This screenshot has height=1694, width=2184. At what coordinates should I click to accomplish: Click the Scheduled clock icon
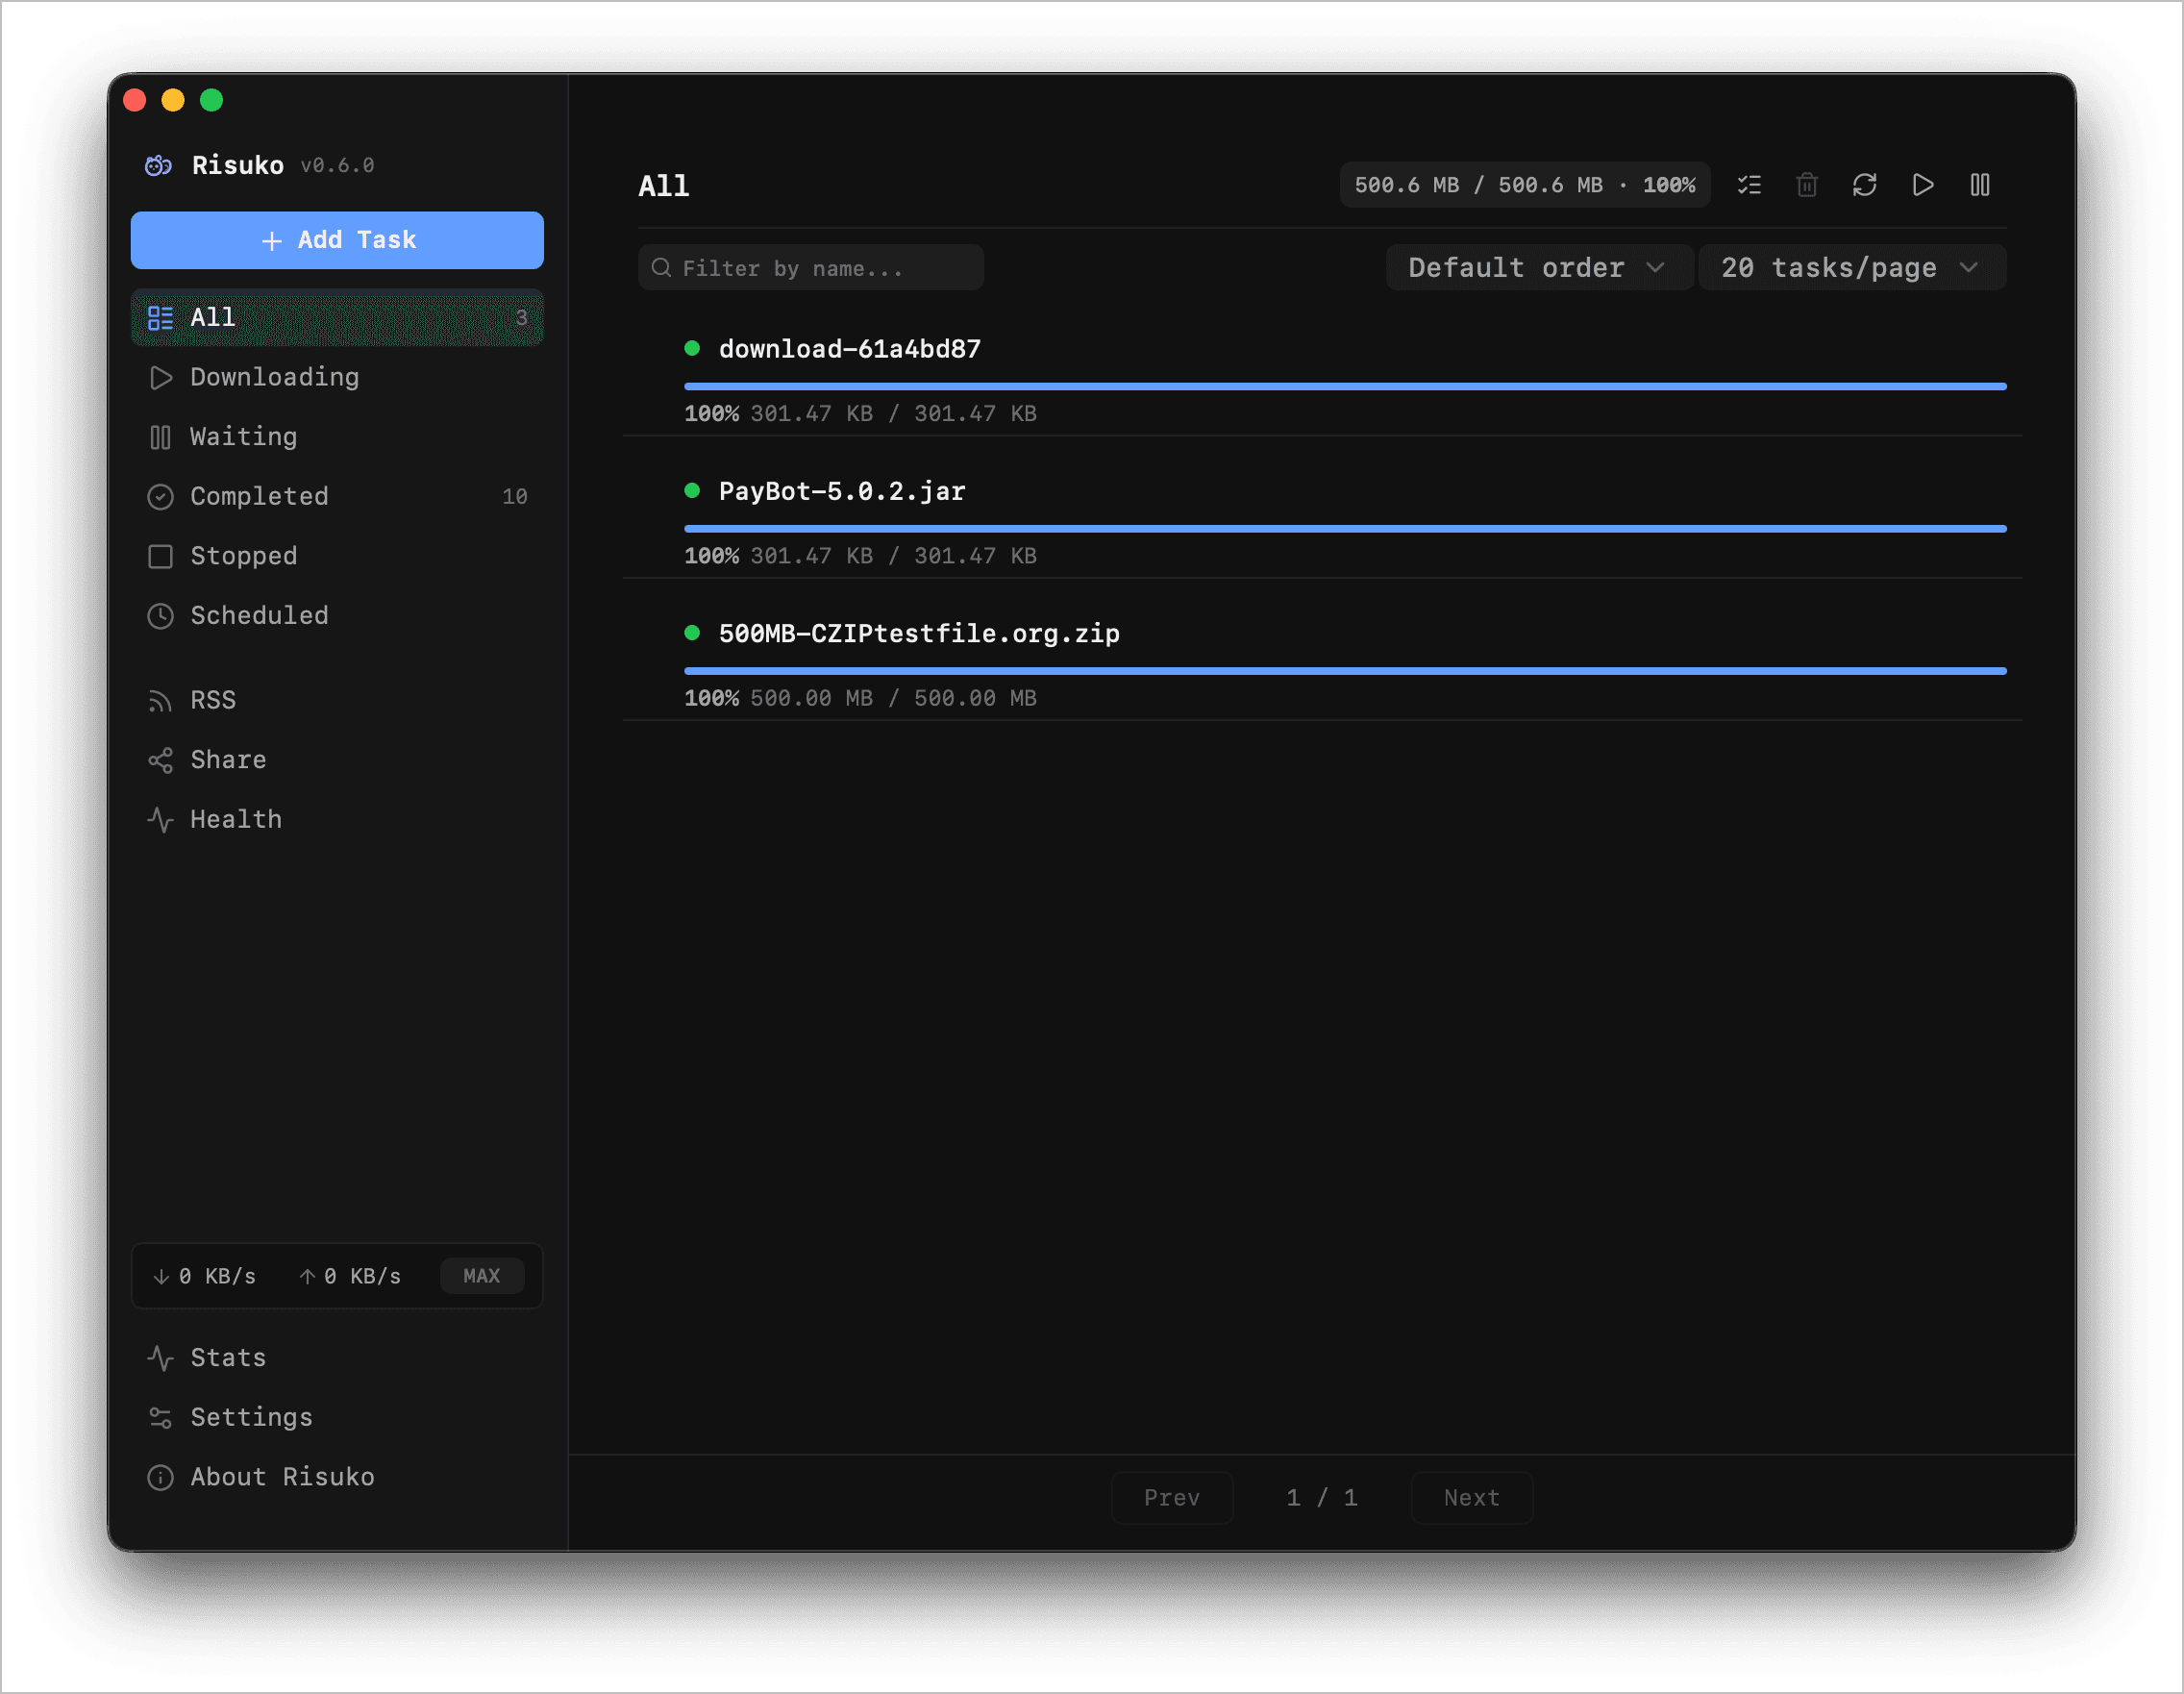pos(160,616)
